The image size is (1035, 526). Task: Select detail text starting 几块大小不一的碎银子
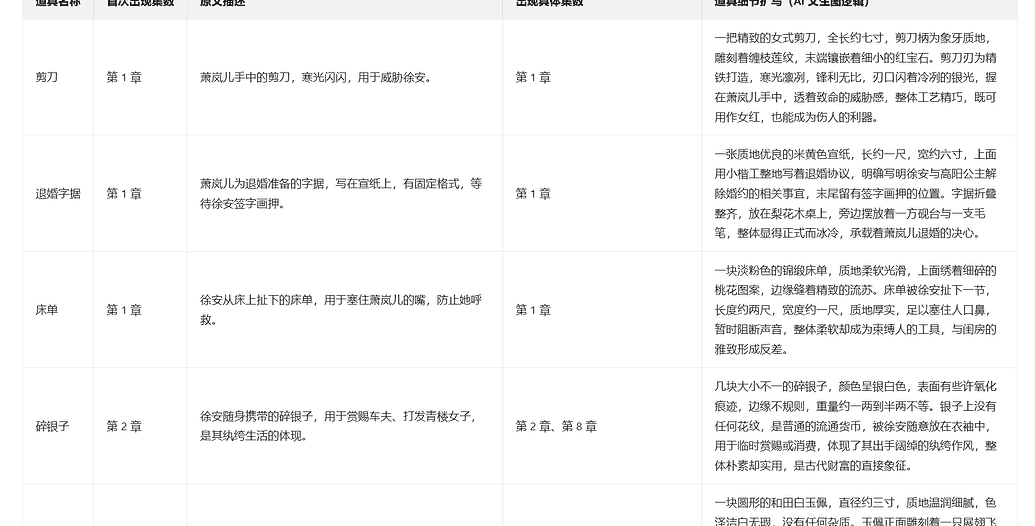click(x=855, y=426)
